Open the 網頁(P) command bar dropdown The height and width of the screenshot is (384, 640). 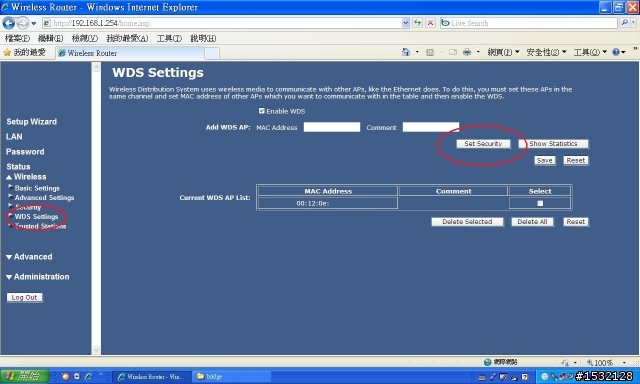coord(503,52)
